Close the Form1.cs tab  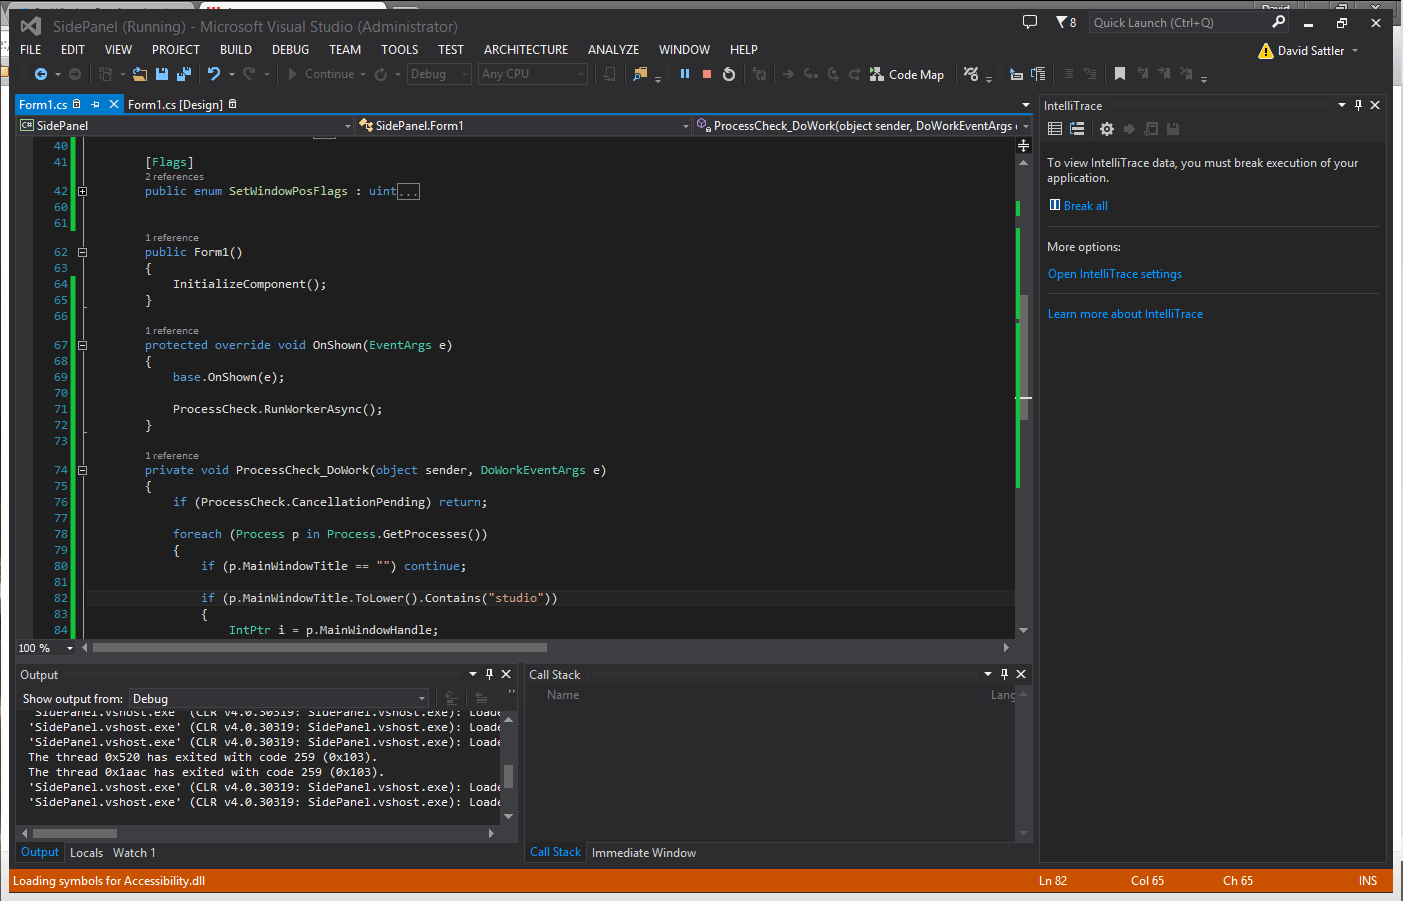pyautogui.click(x=114, y=104)
